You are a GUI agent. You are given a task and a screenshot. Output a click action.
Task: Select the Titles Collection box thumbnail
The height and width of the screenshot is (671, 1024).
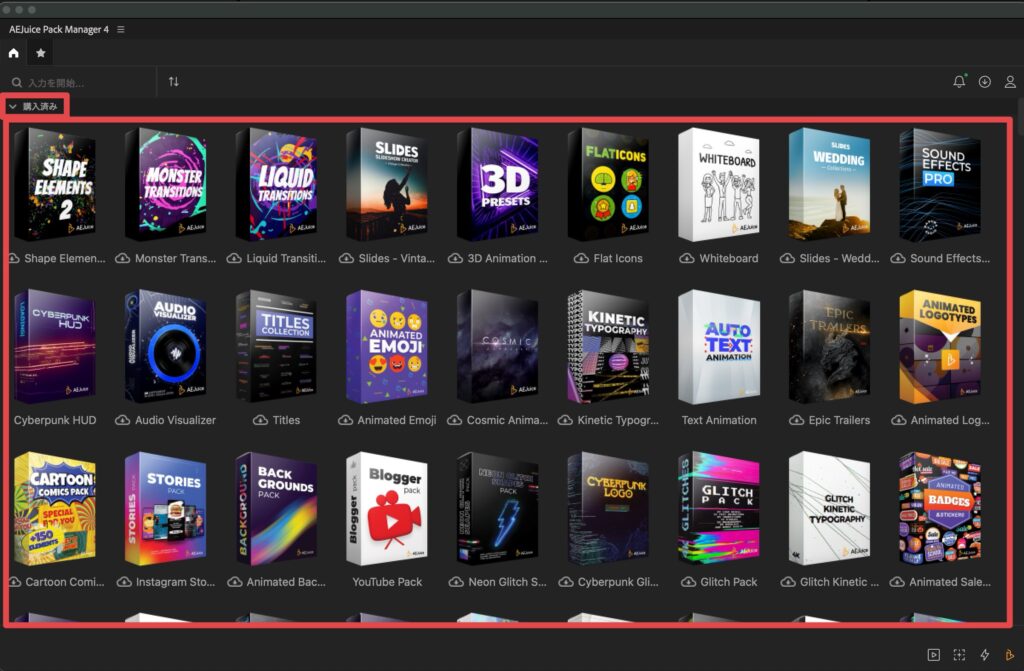[x=277, y=346]
